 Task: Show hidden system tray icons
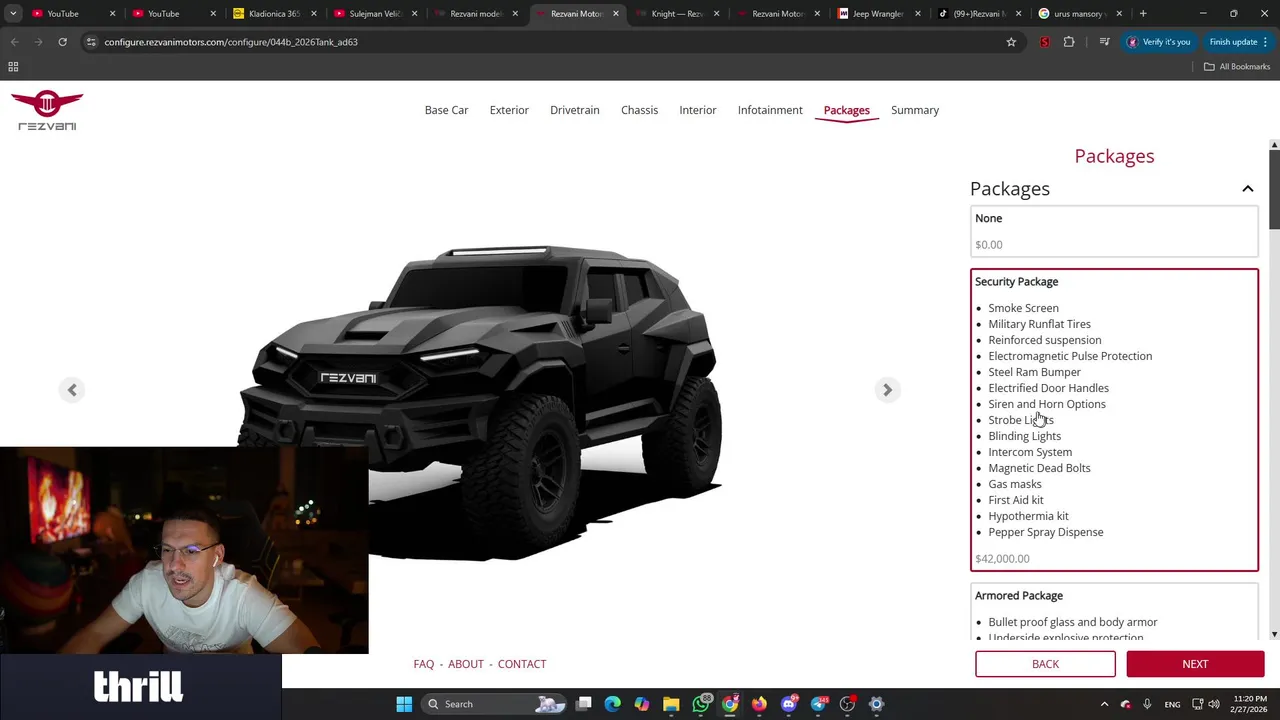(1104, 704)
